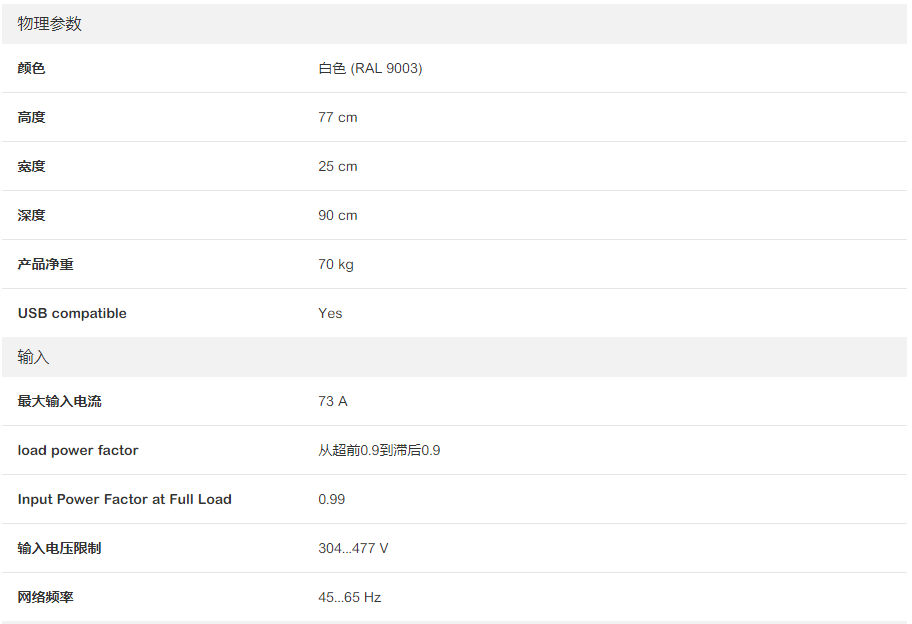This screenshot has width=912, height=624.
Task: Click the 输入 section header
Action: point(33,357)
